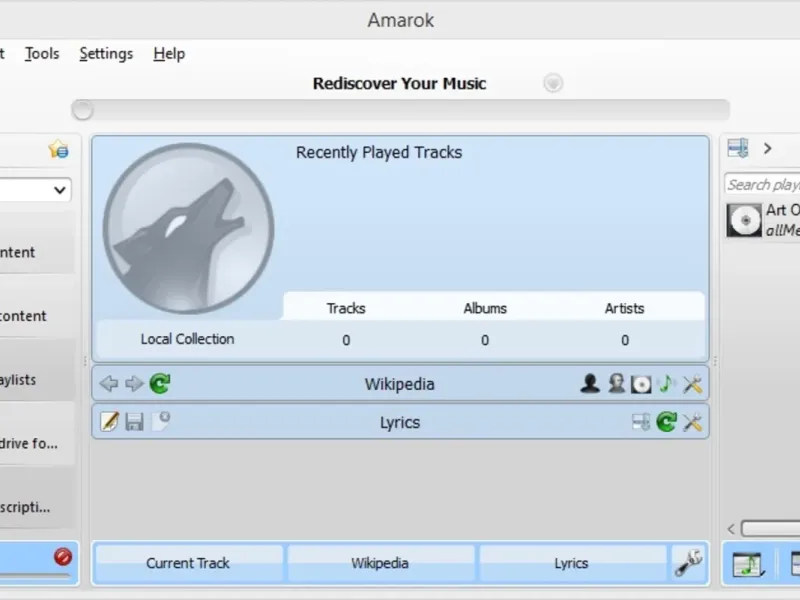Screen dimensions: 800x600
Task: Select the sidebar item ending in 'ntent'
Action: pos(37,242)
